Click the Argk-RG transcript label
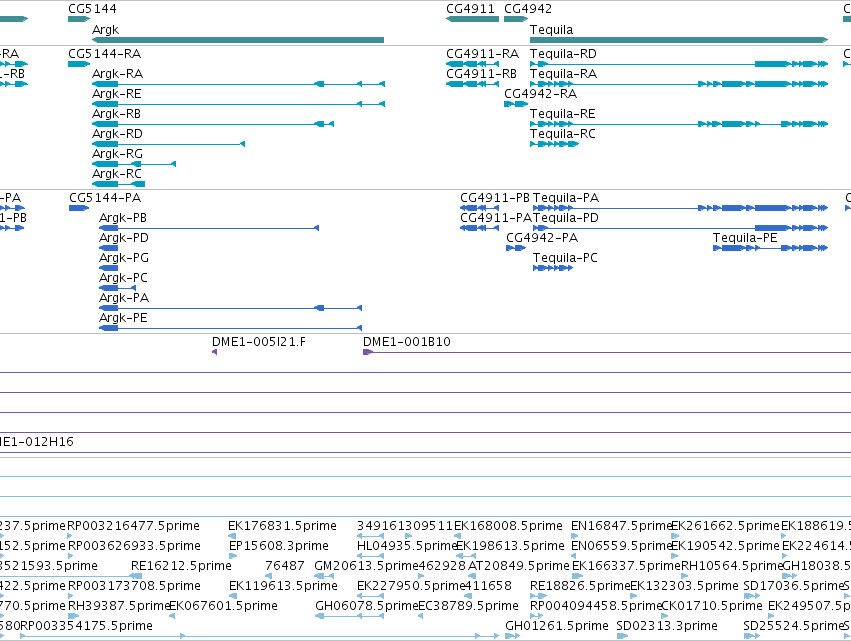Viewport: 851px width, 641px height. click(x=117, y=154)
